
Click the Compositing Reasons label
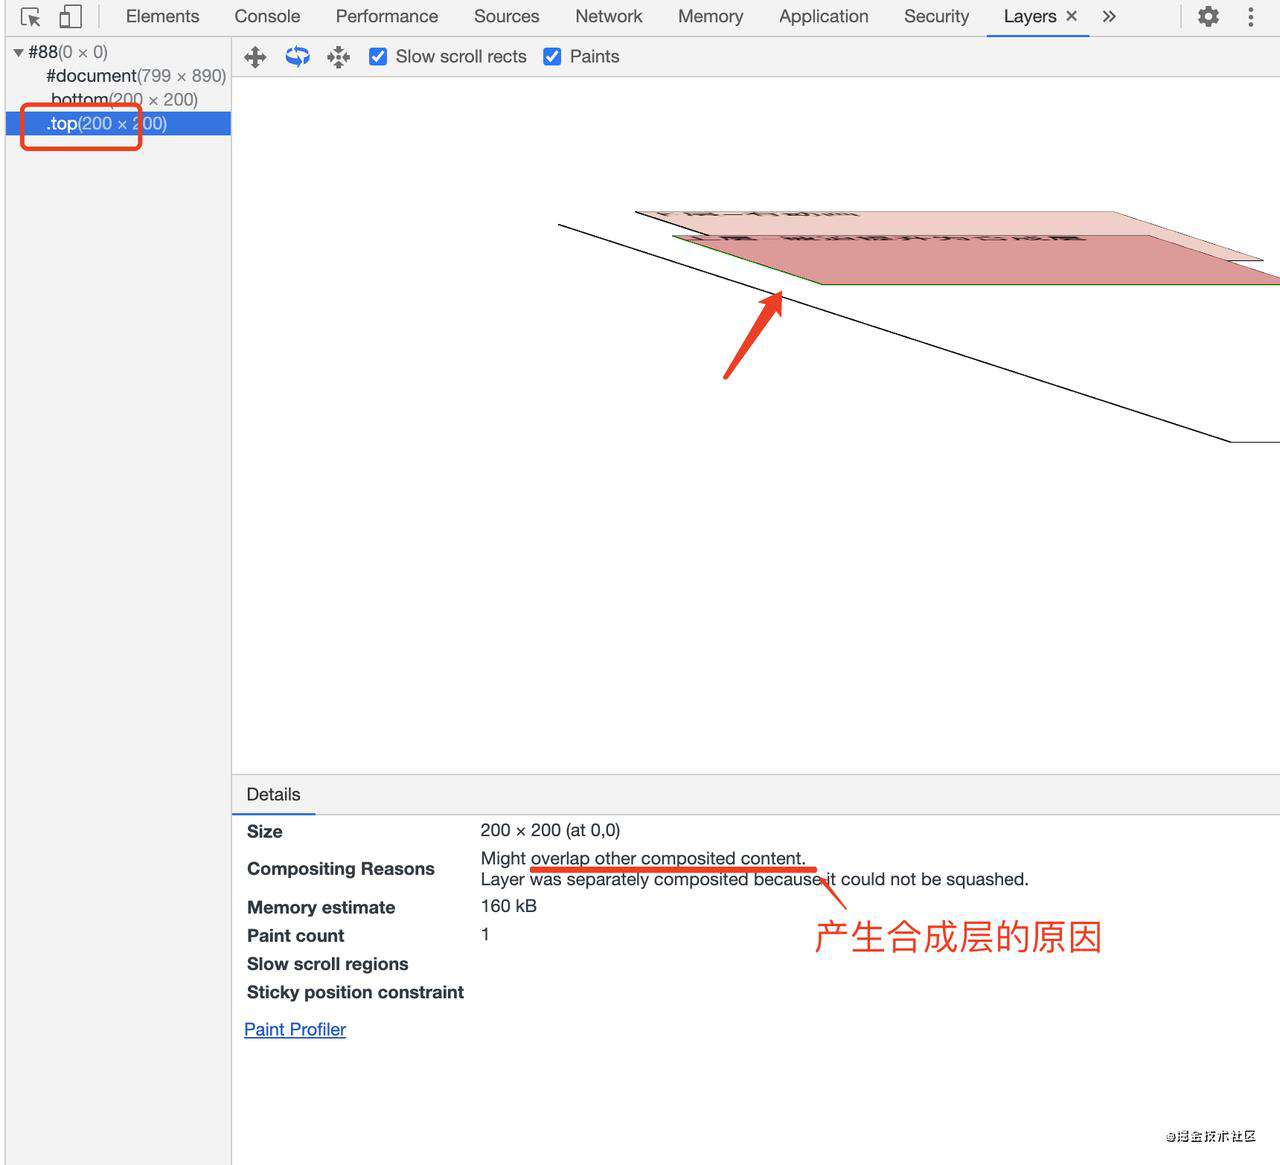pos(341,869)
